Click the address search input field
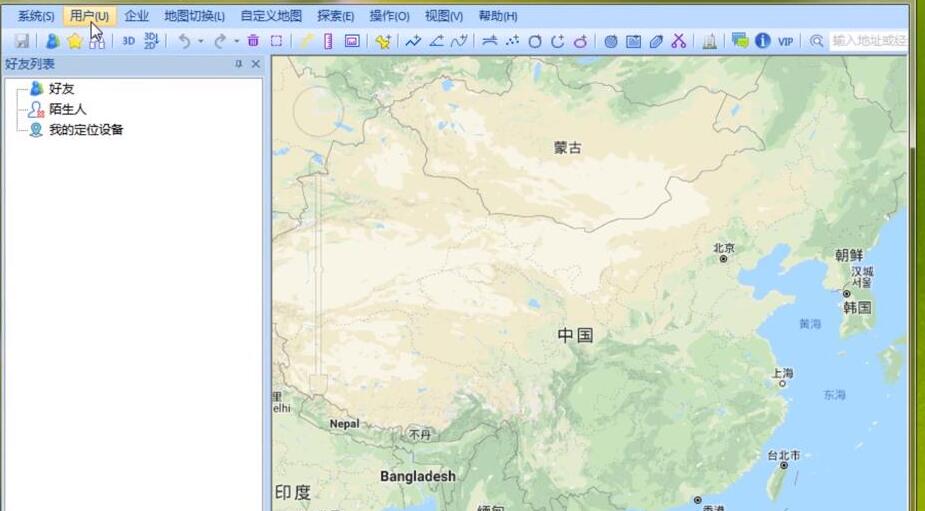The width and height of the screenshot is (925, 511). (x=868, y=41)
